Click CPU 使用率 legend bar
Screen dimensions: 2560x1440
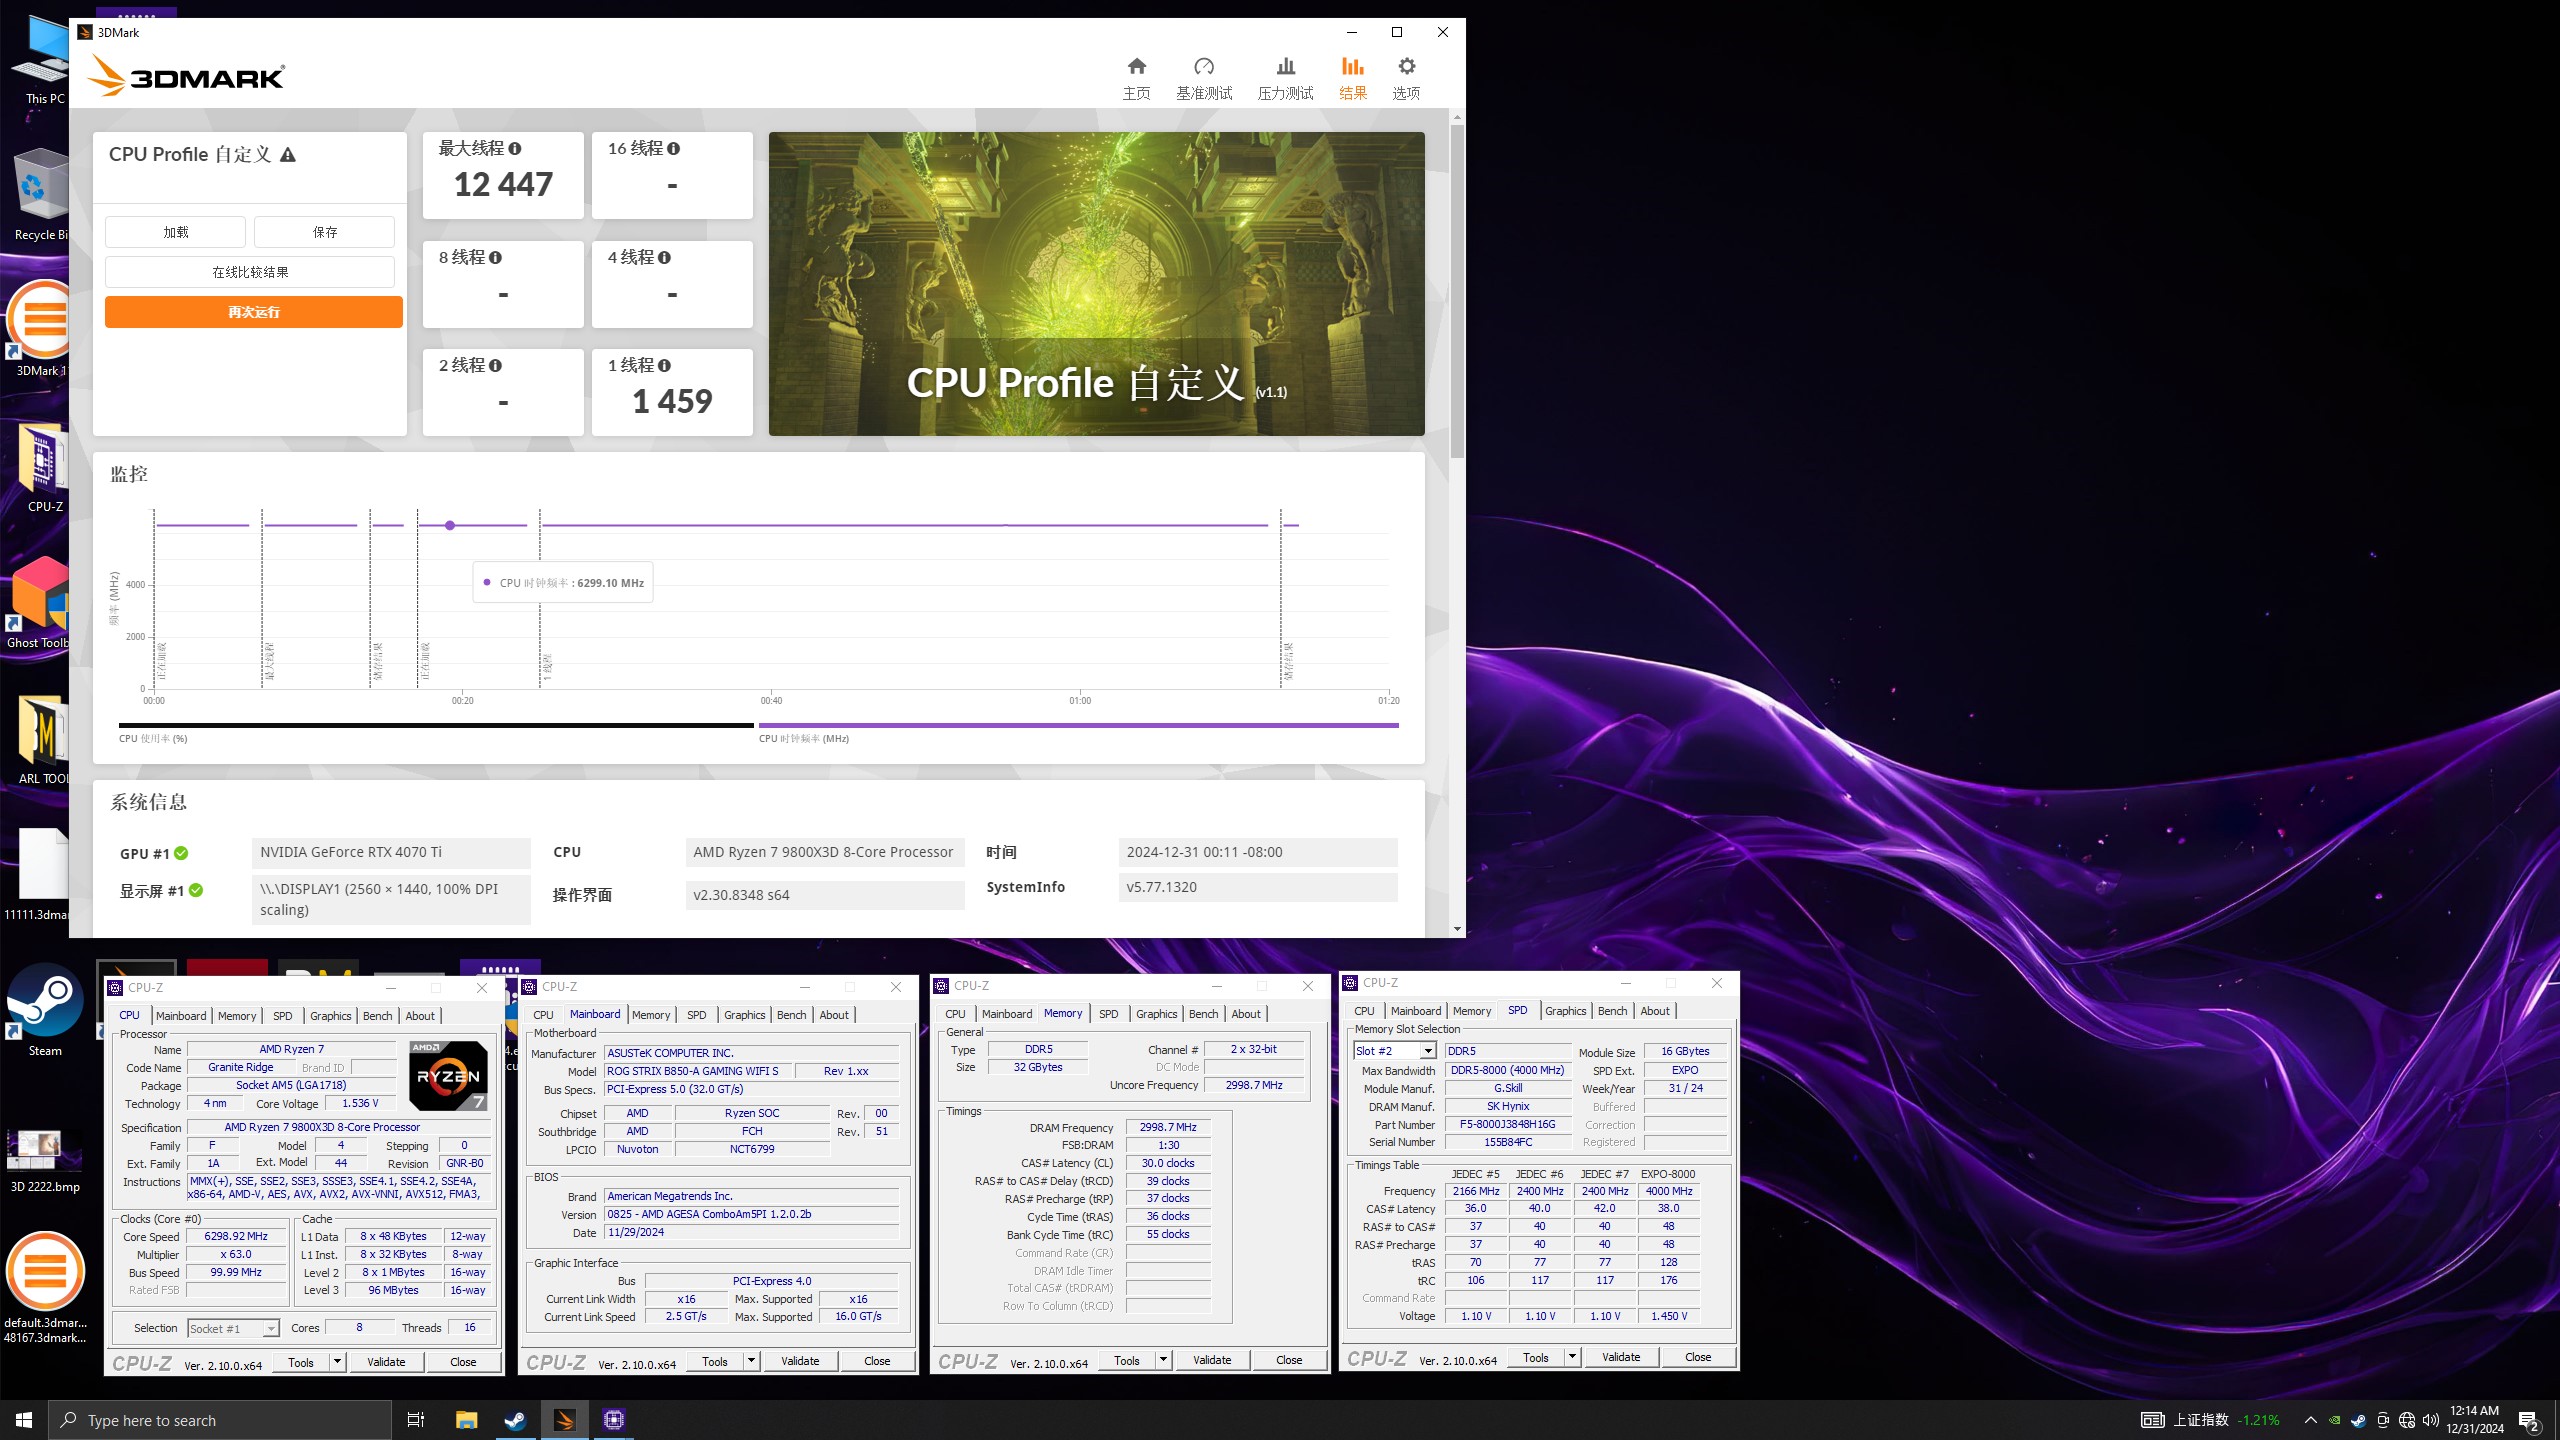[x=436, y=726]
